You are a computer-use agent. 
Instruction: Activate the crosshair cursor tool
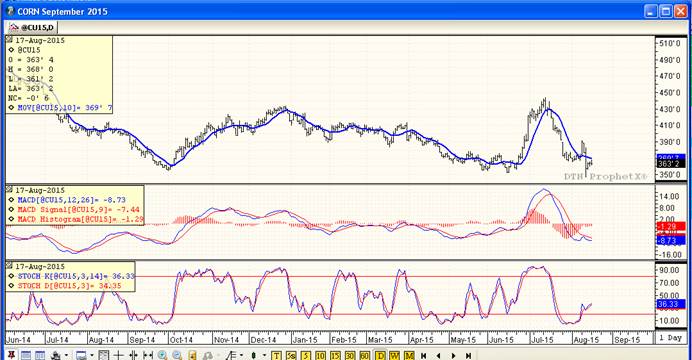click(118, 356)
